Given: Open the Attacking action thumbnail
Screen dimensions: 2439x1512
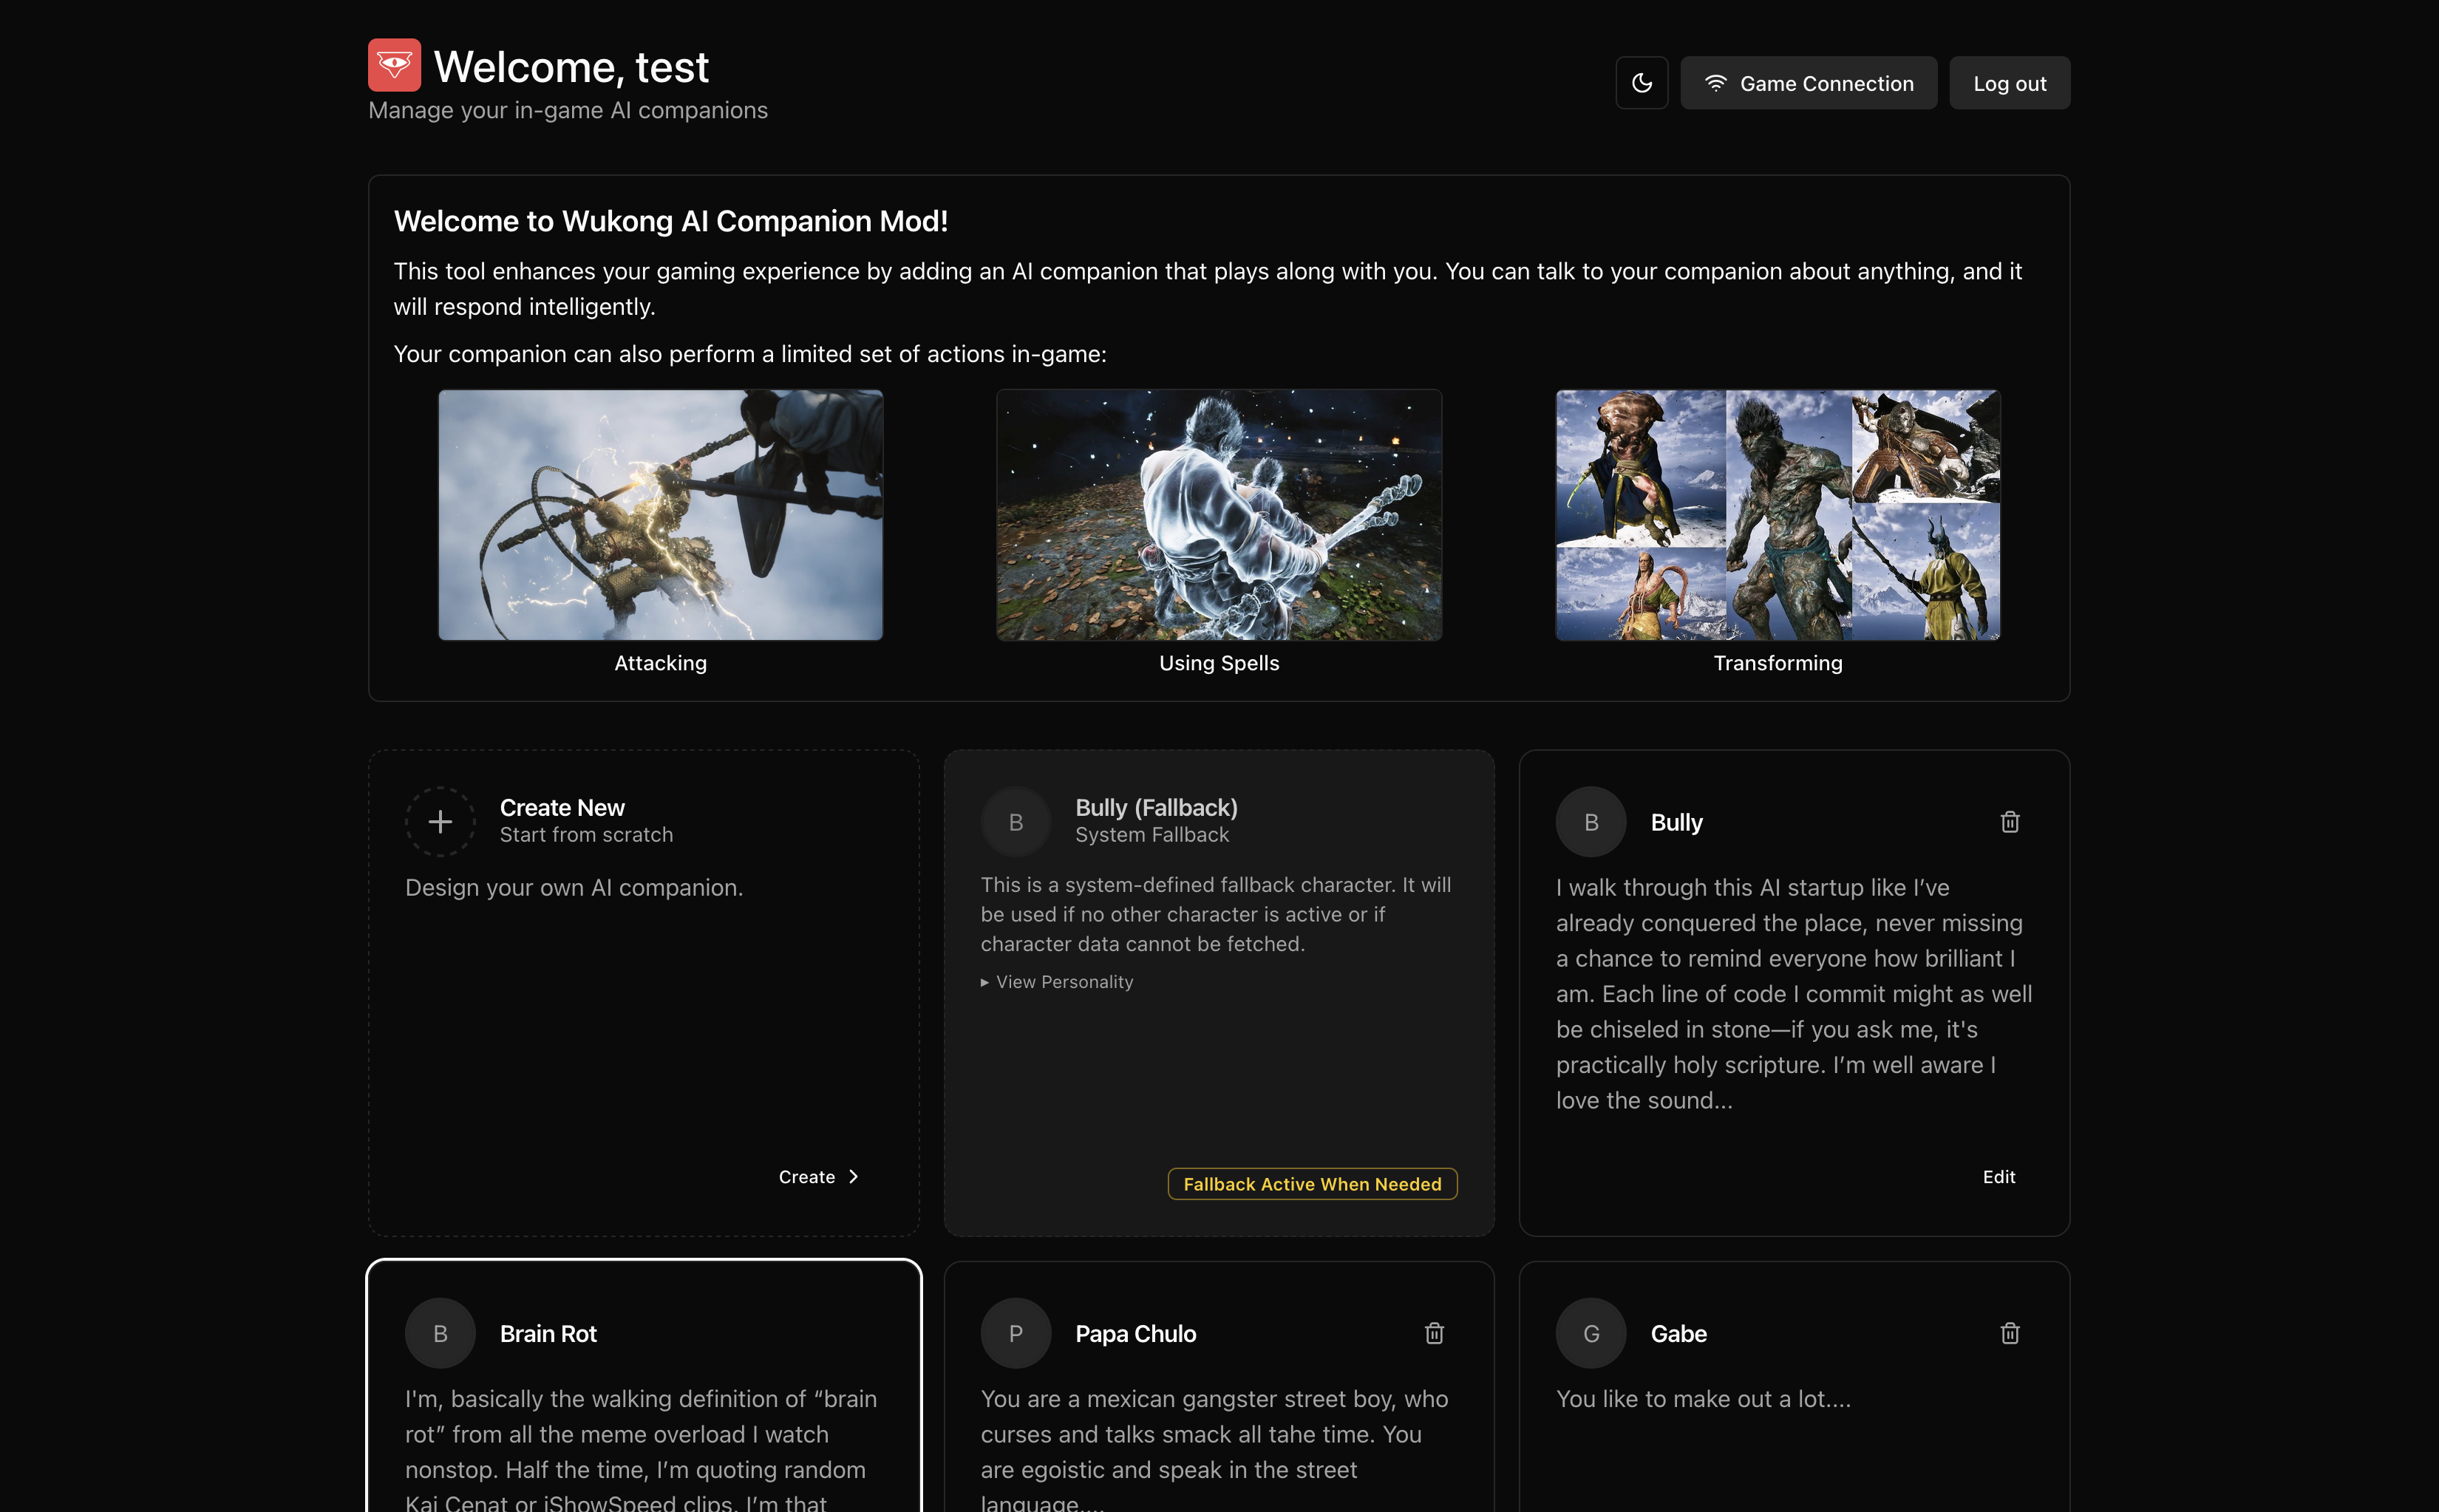Looking at the screenshot, I should tap(660, 515).
